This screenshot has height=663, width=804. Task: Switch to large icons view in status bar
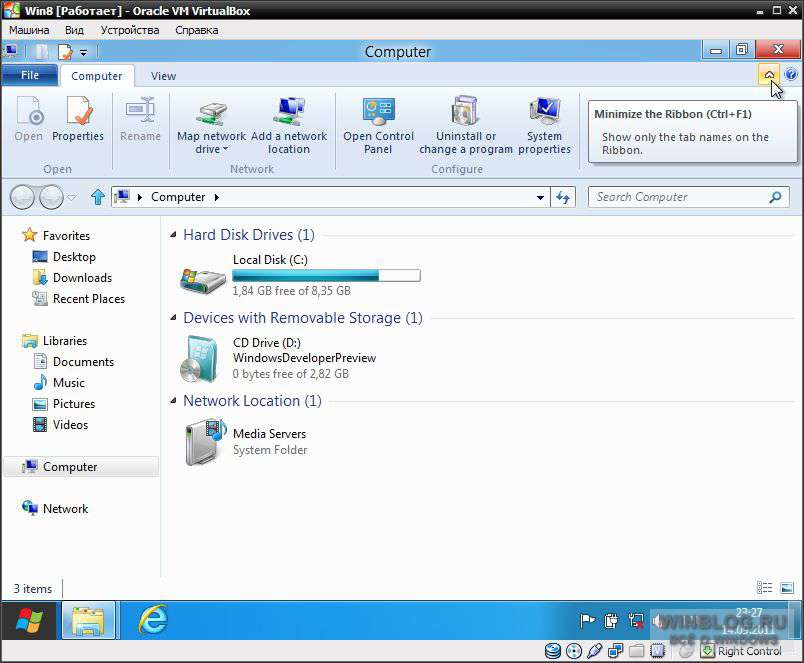[x=787, y=588]
